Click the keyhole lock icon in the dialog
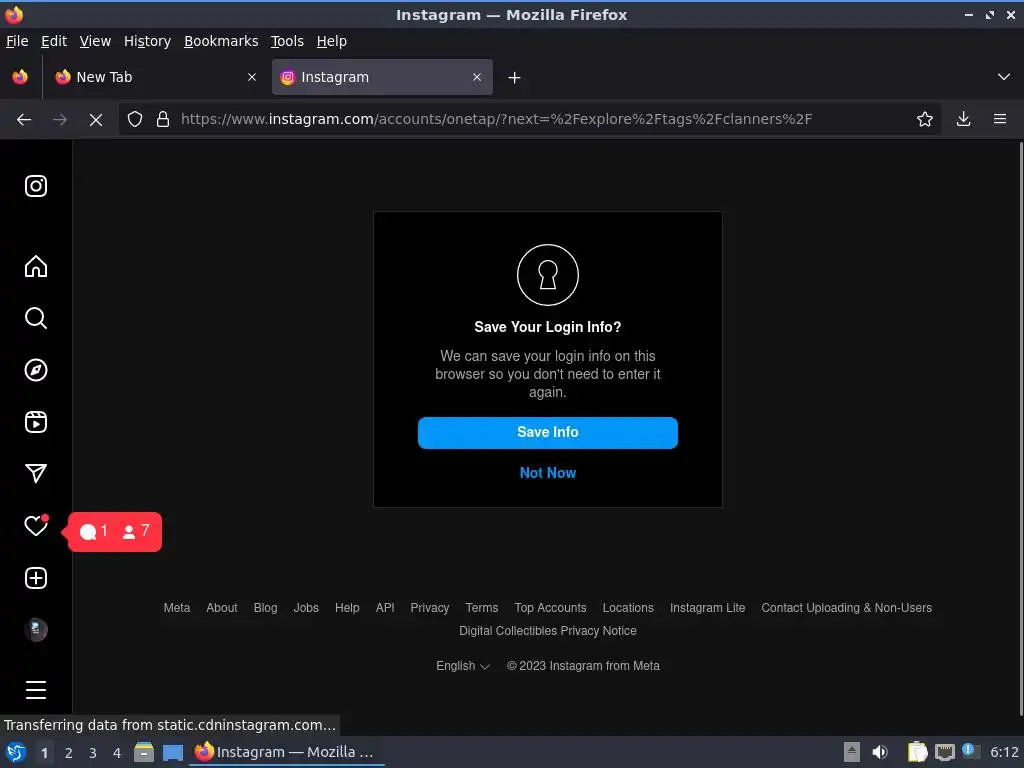The height and width of the screenshot is (768, 1024). (548, 275)
